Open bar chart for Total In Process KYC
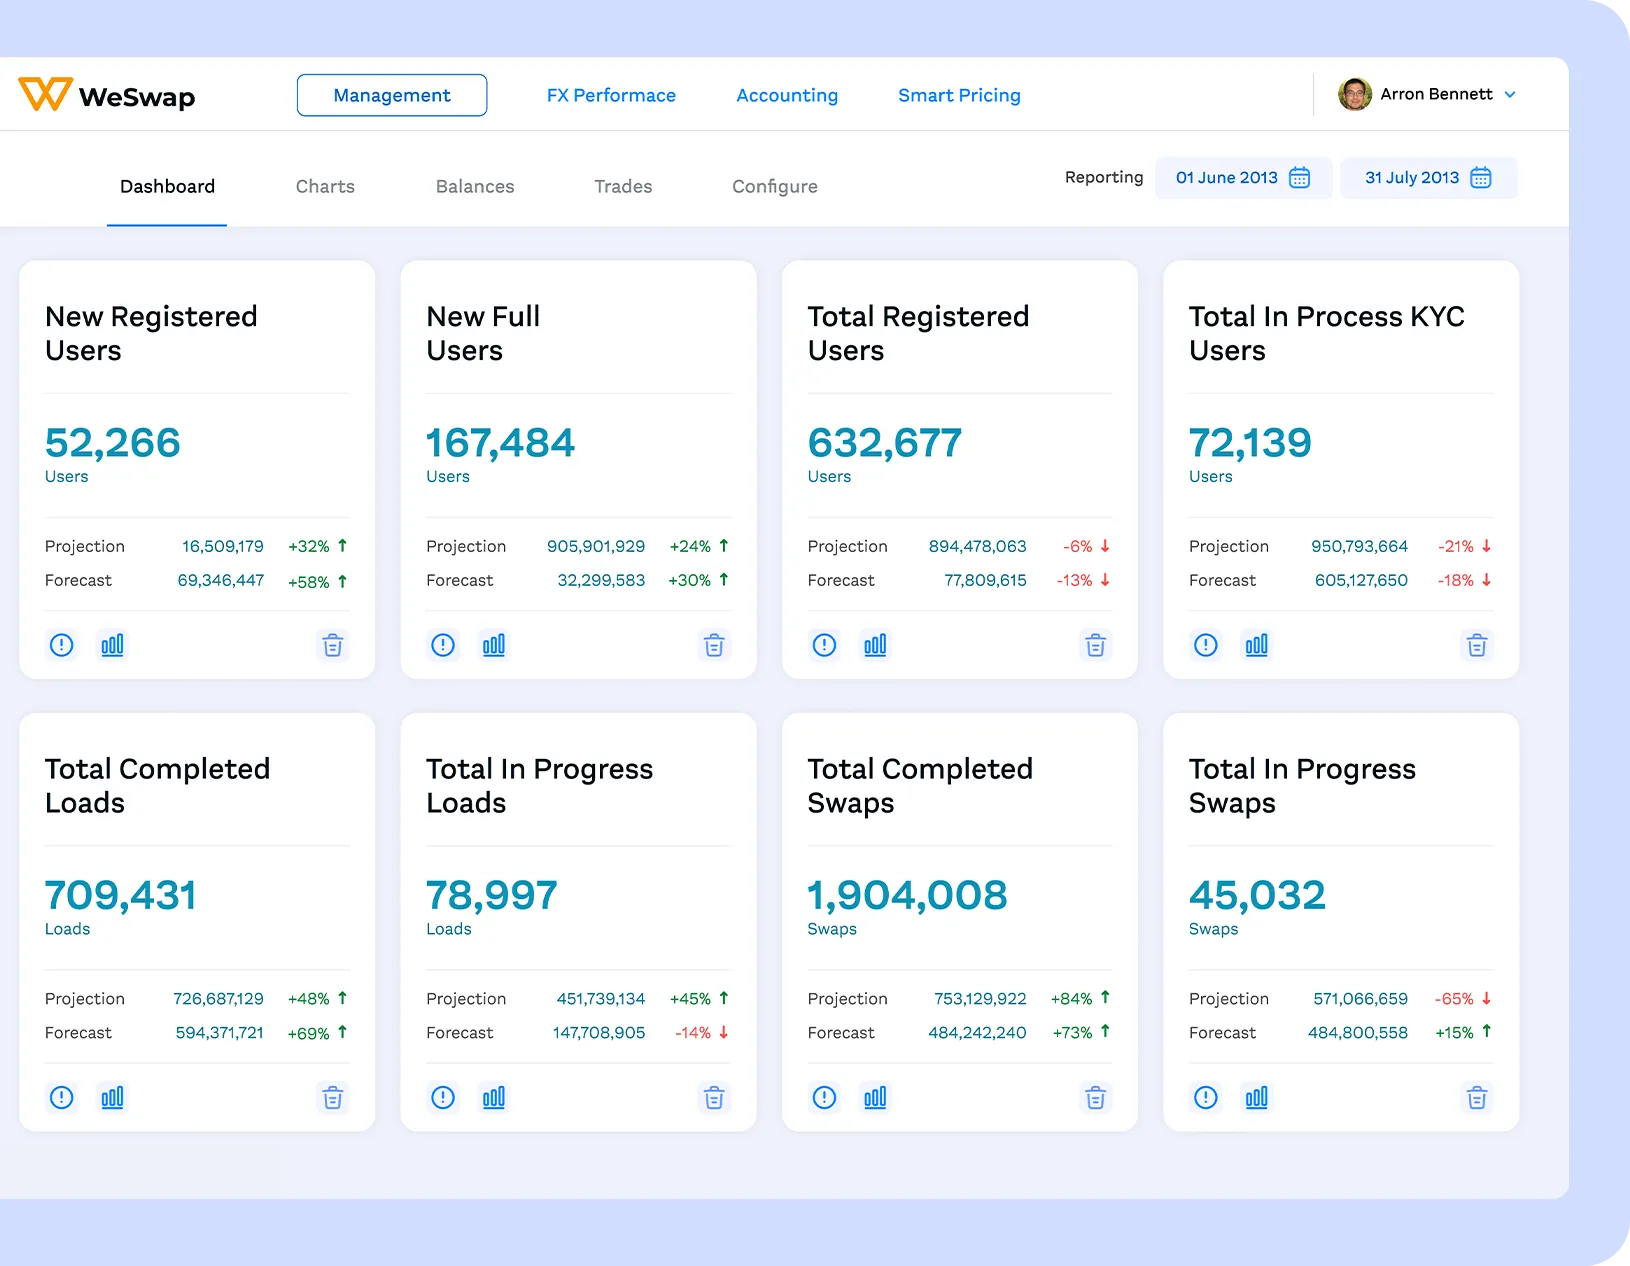 point(1256,645)
